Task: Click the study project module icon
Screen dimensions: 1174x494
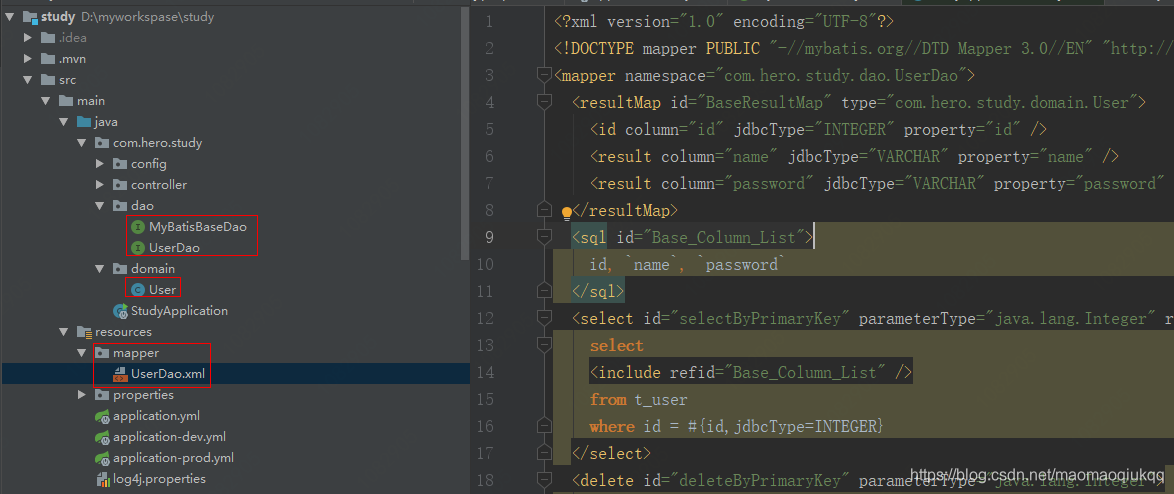Action: pos(29,16)
